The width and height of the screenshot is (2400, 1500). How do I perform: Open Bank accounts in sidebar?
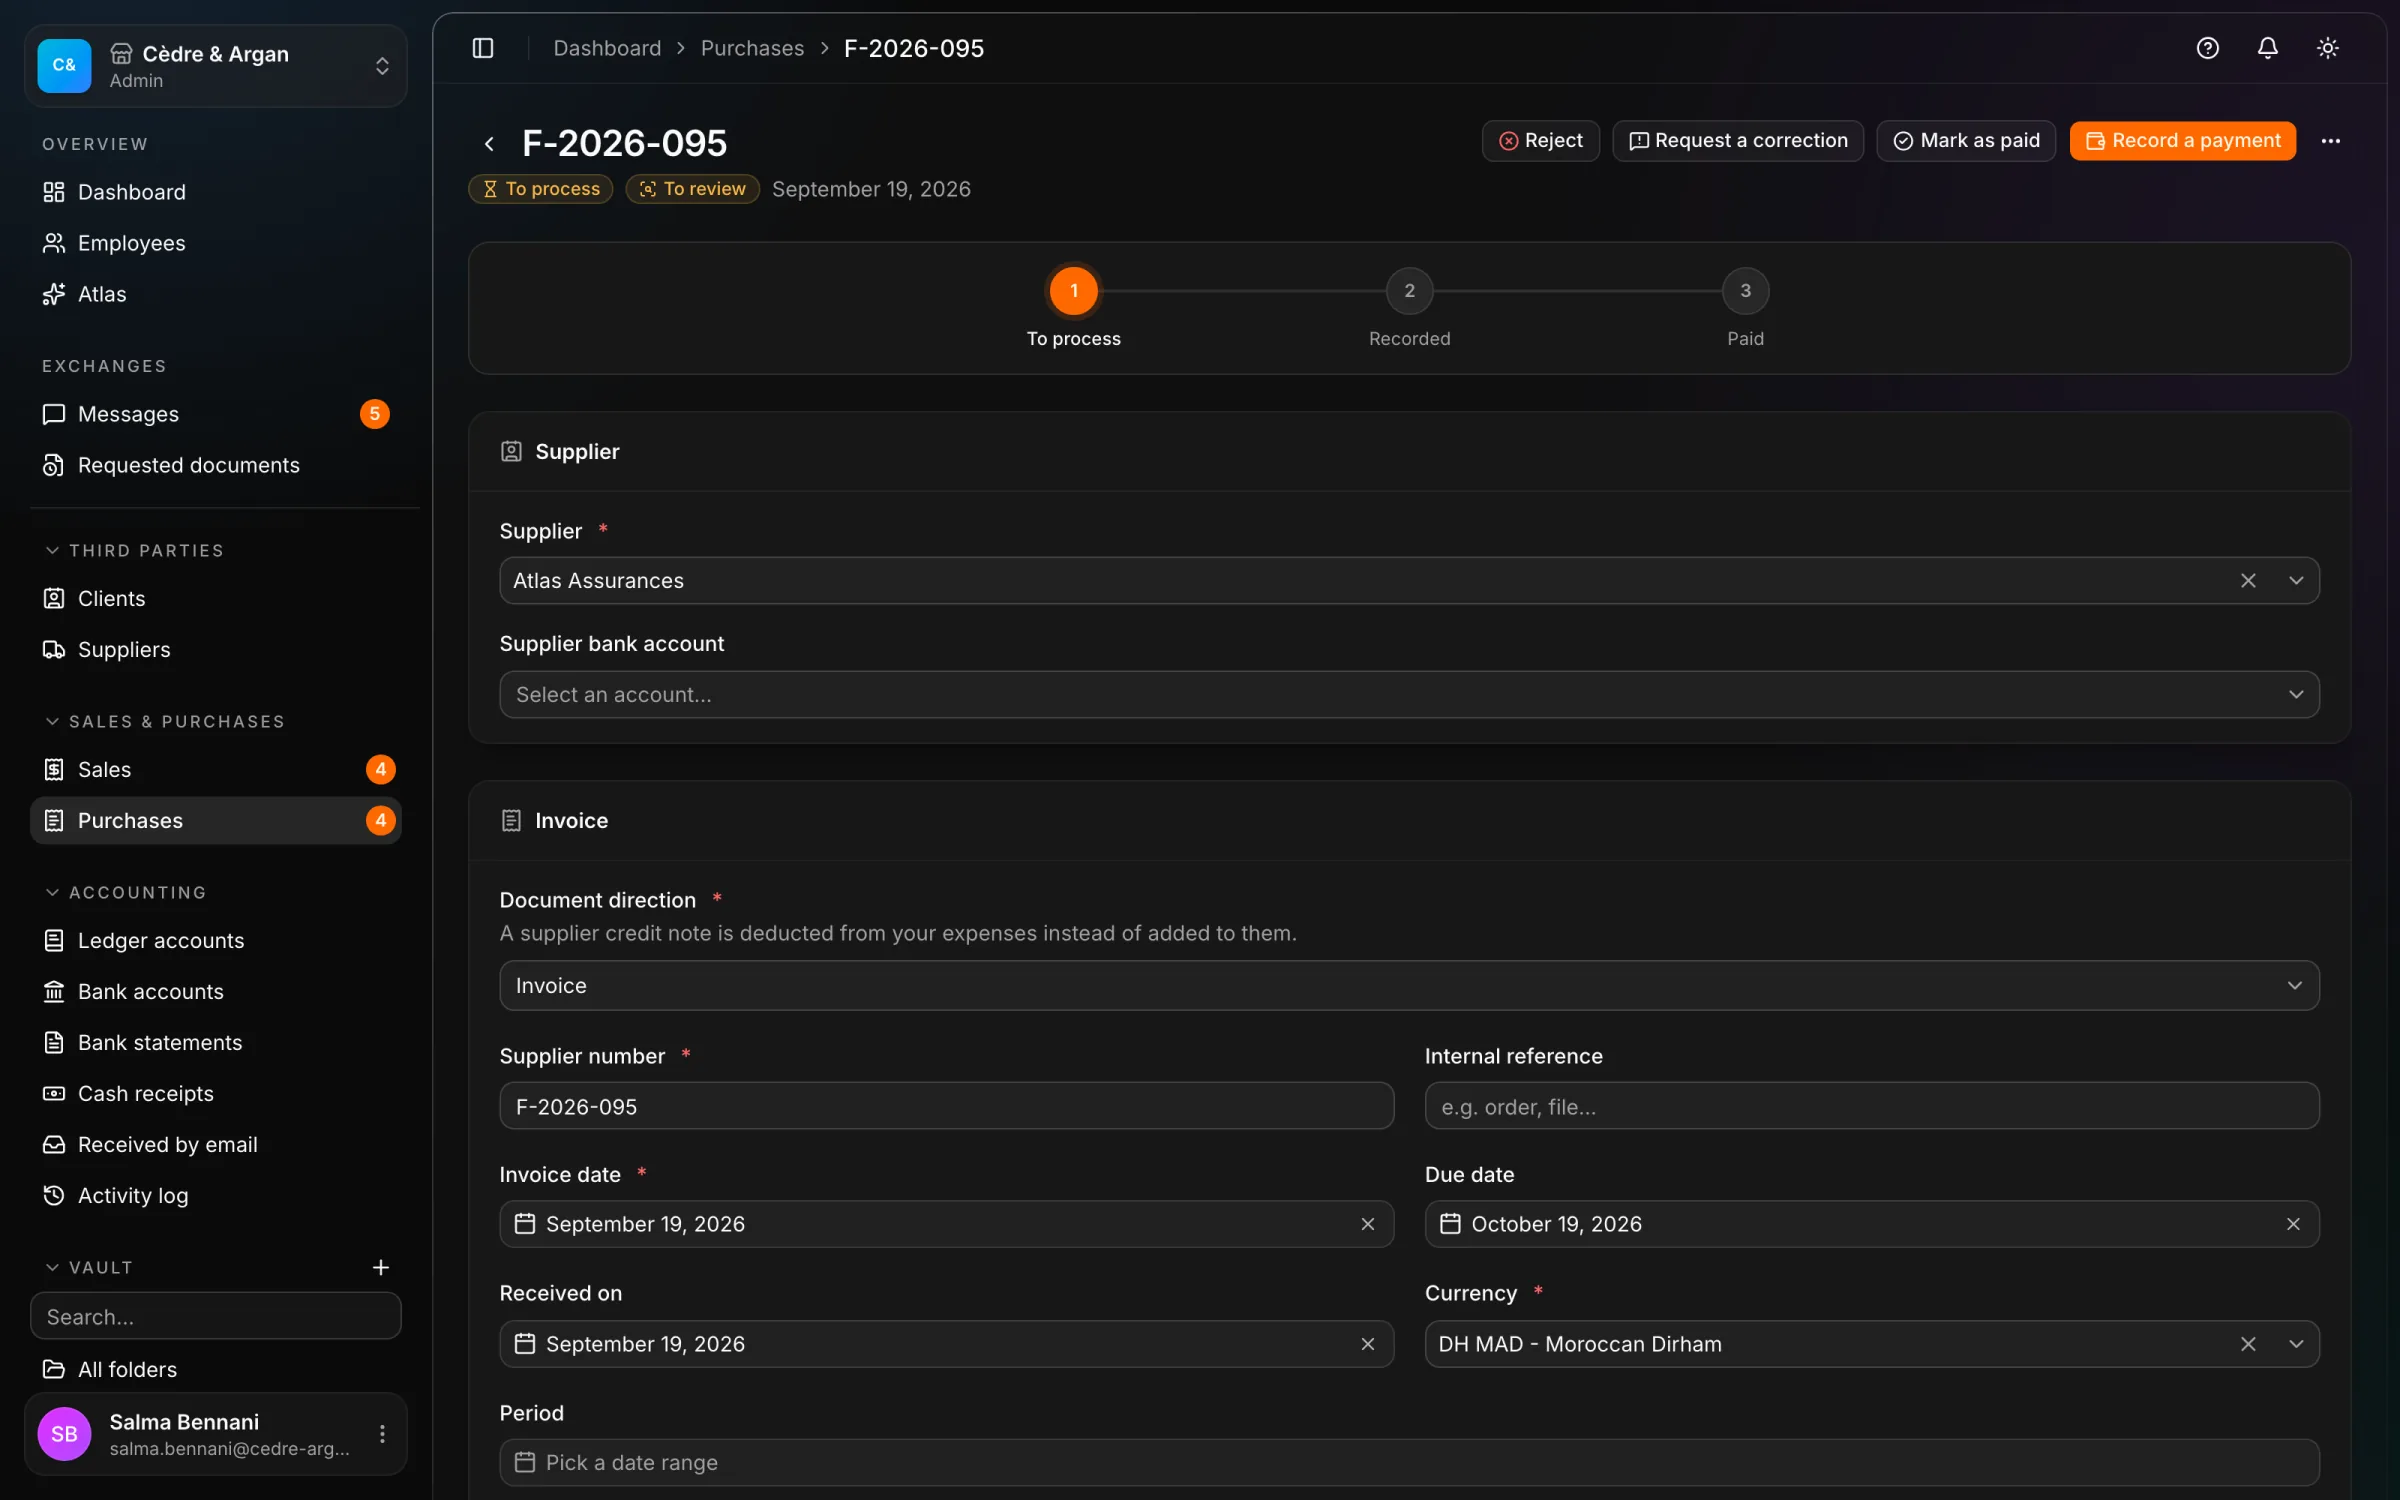216,992
